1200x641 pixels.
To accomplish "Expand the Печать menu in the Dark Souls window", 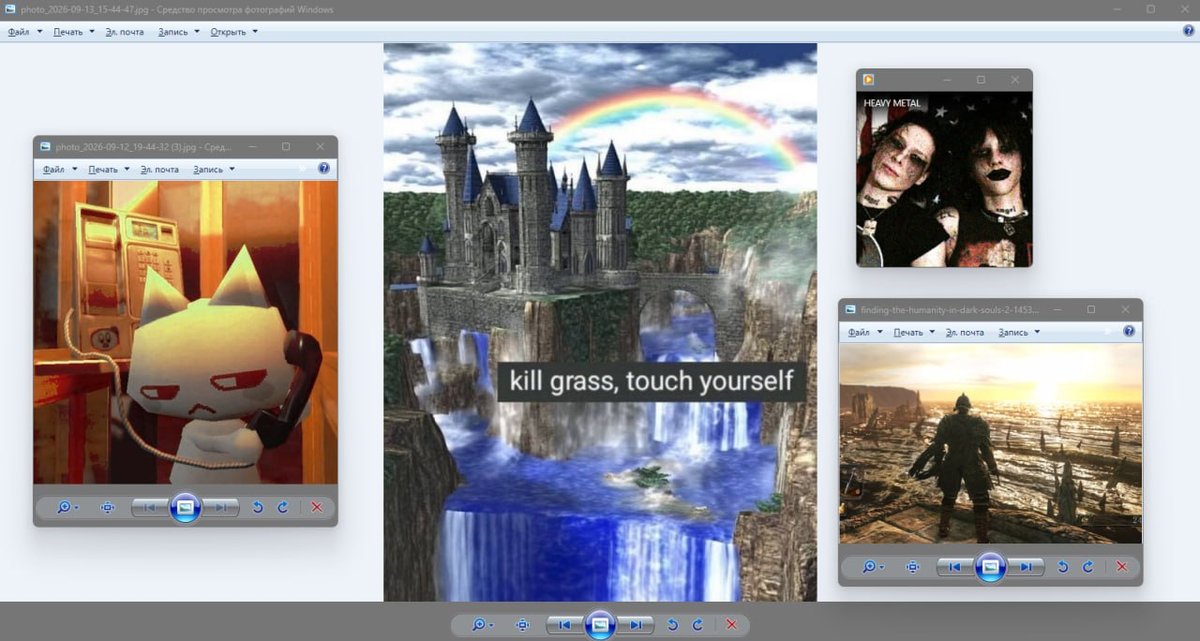I will 914,332.
